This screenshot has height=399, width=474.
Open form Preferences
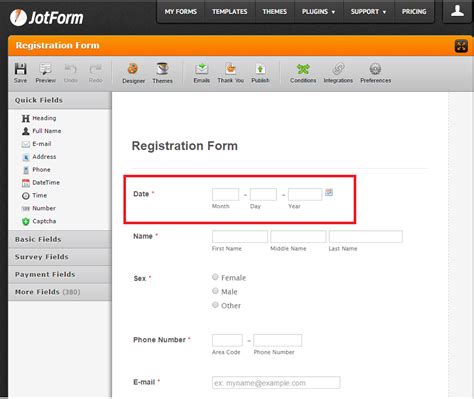[x=375, y=73]
